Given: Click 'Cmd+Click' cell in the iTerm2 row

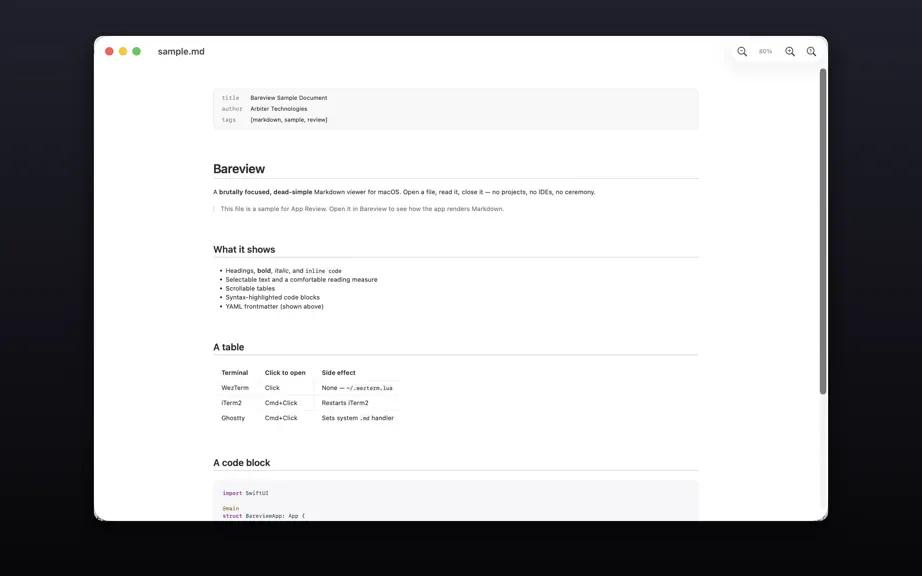Looking at the screenshot, I should tap(281, 403).
